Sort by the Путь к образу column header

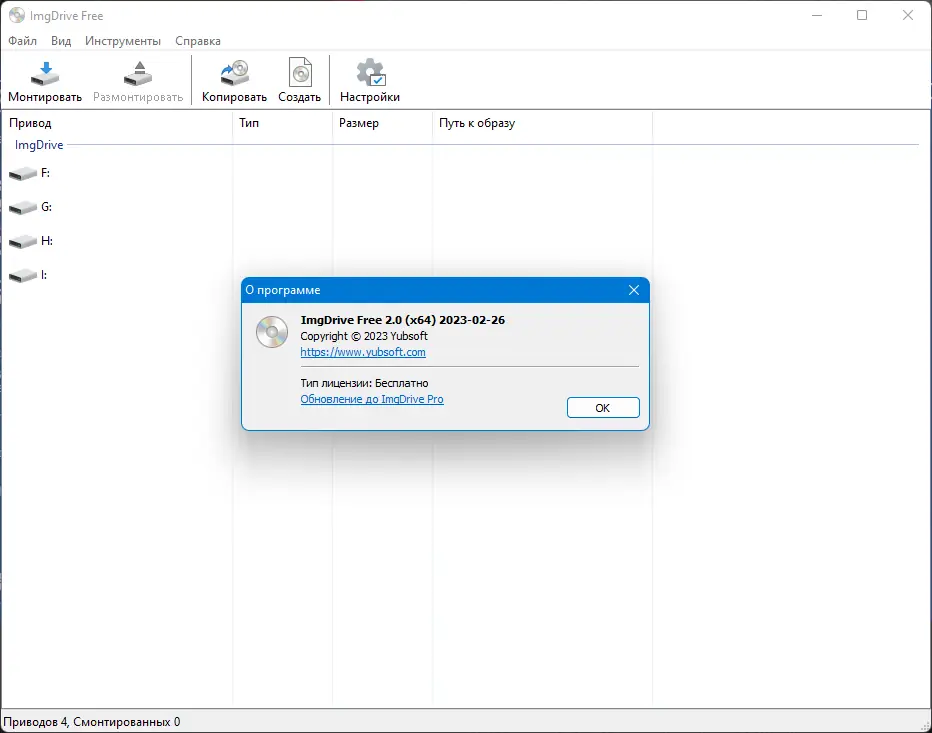542,122
